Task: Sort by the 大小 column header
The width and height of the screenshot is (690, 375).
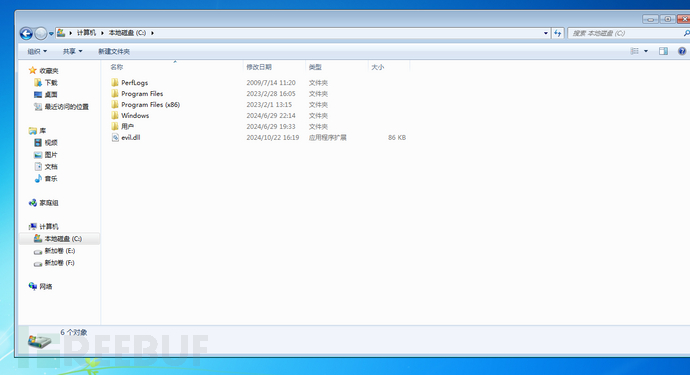Action: point(378,67)
